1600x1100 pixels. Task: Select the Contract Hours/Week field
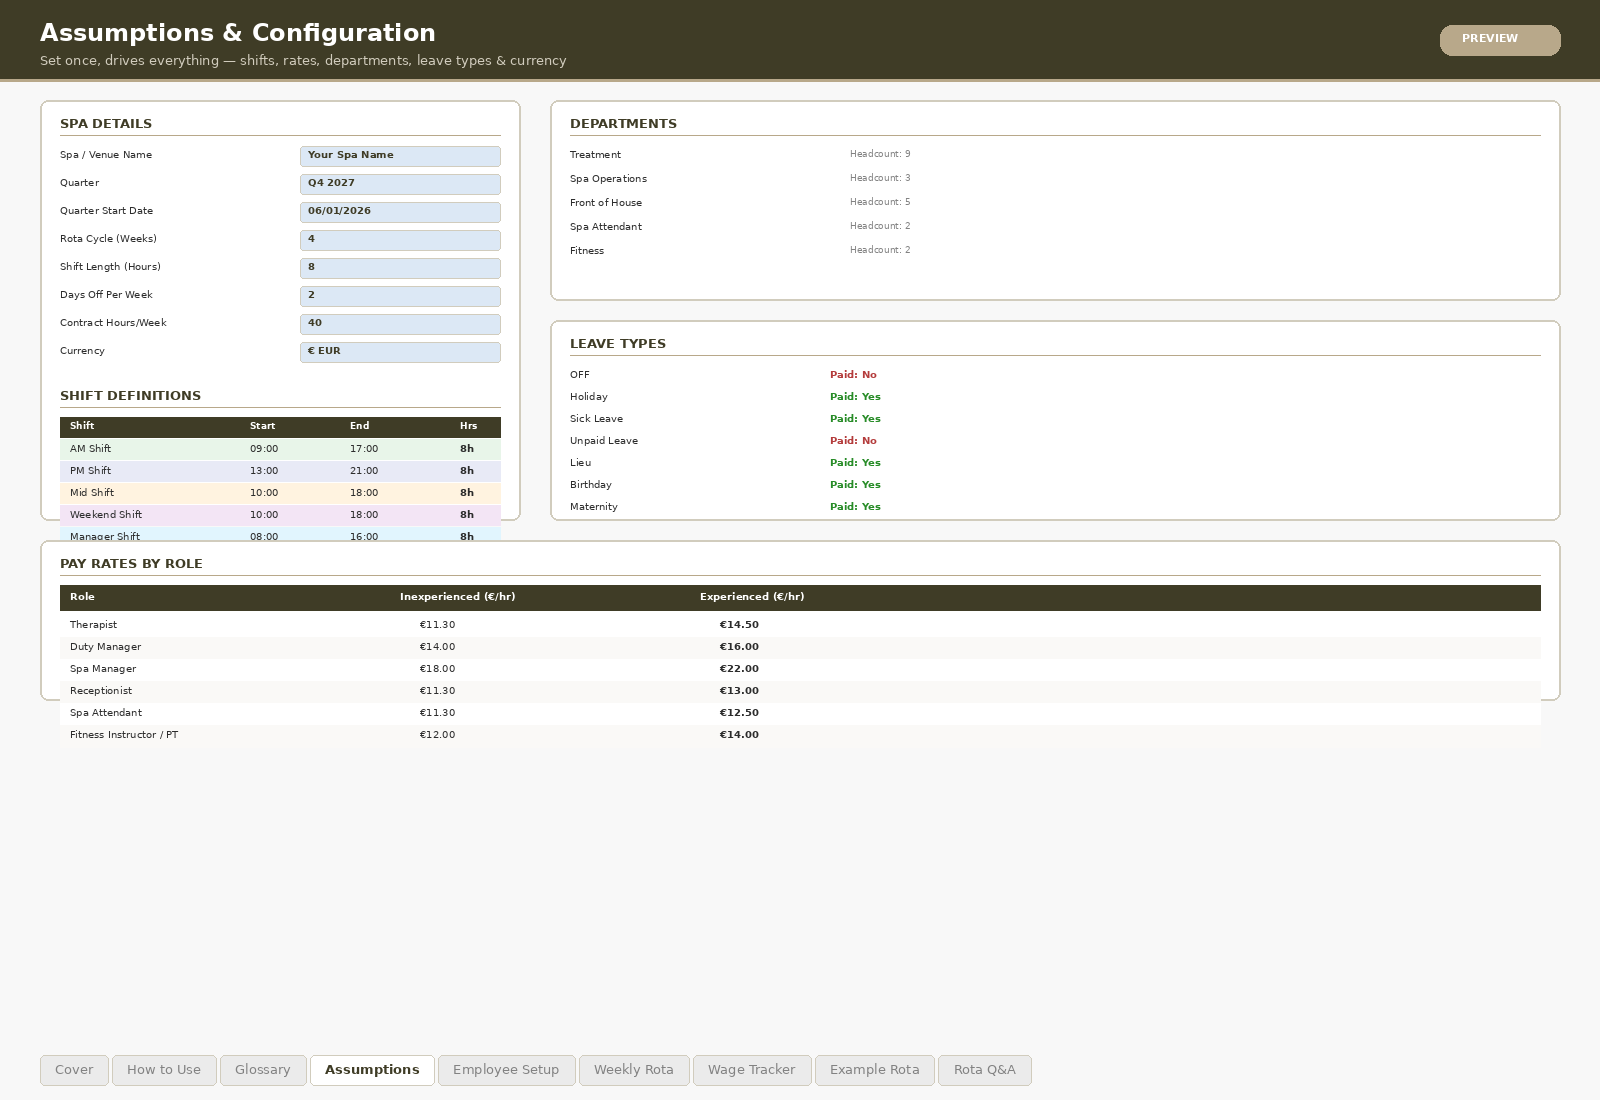400,324
